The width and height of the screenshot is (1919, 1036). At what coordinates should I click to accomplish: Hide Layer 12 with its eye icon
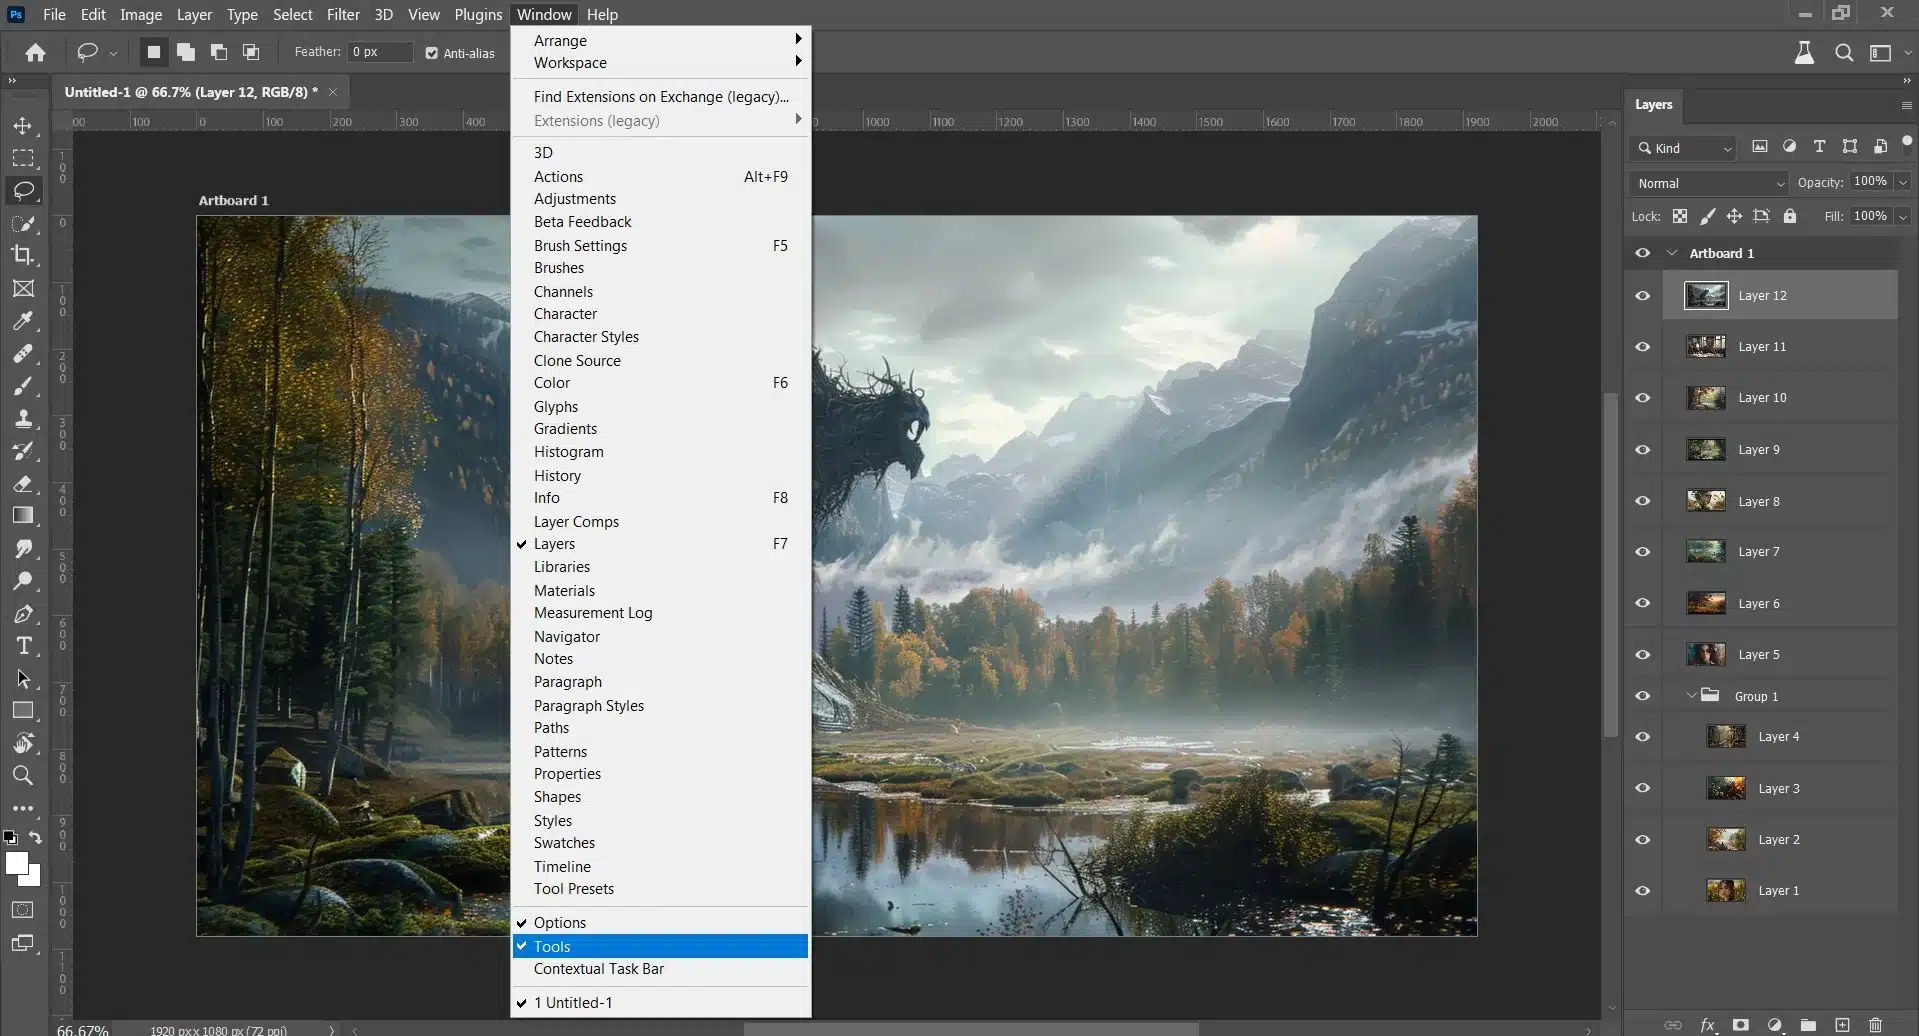coord(1642,296)
